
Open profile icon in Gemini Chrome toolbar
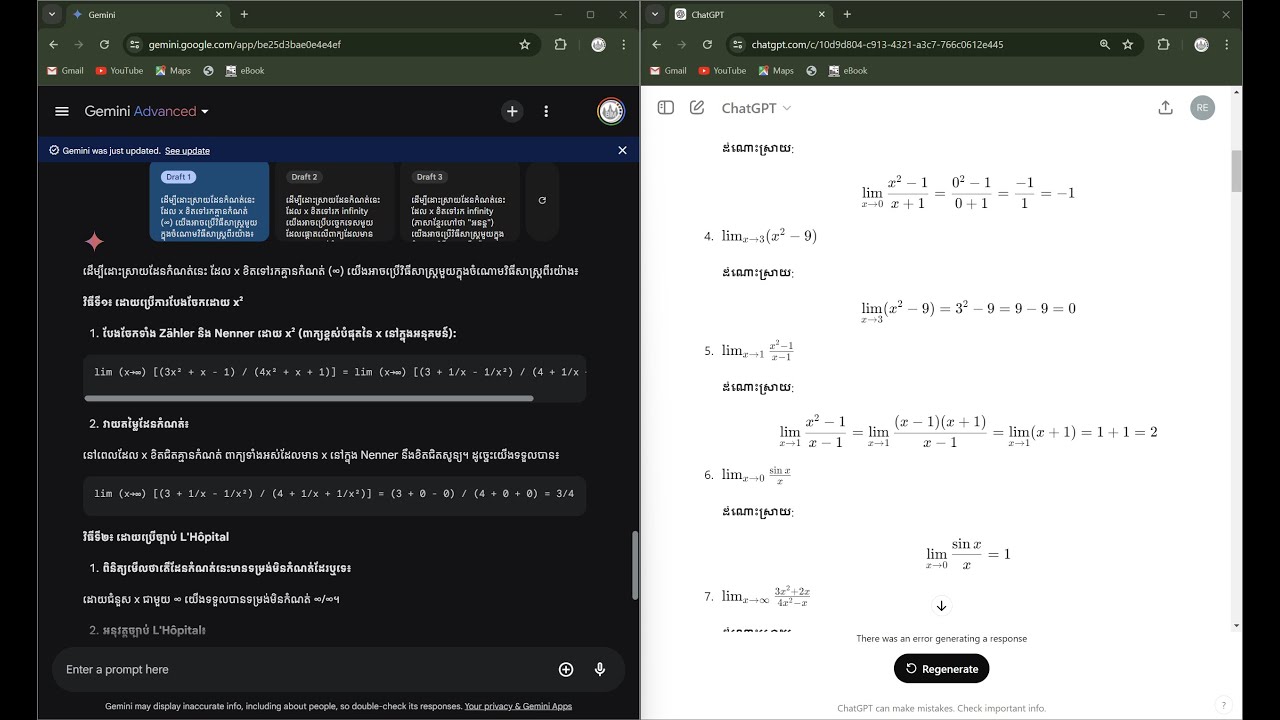pos(598,45)
